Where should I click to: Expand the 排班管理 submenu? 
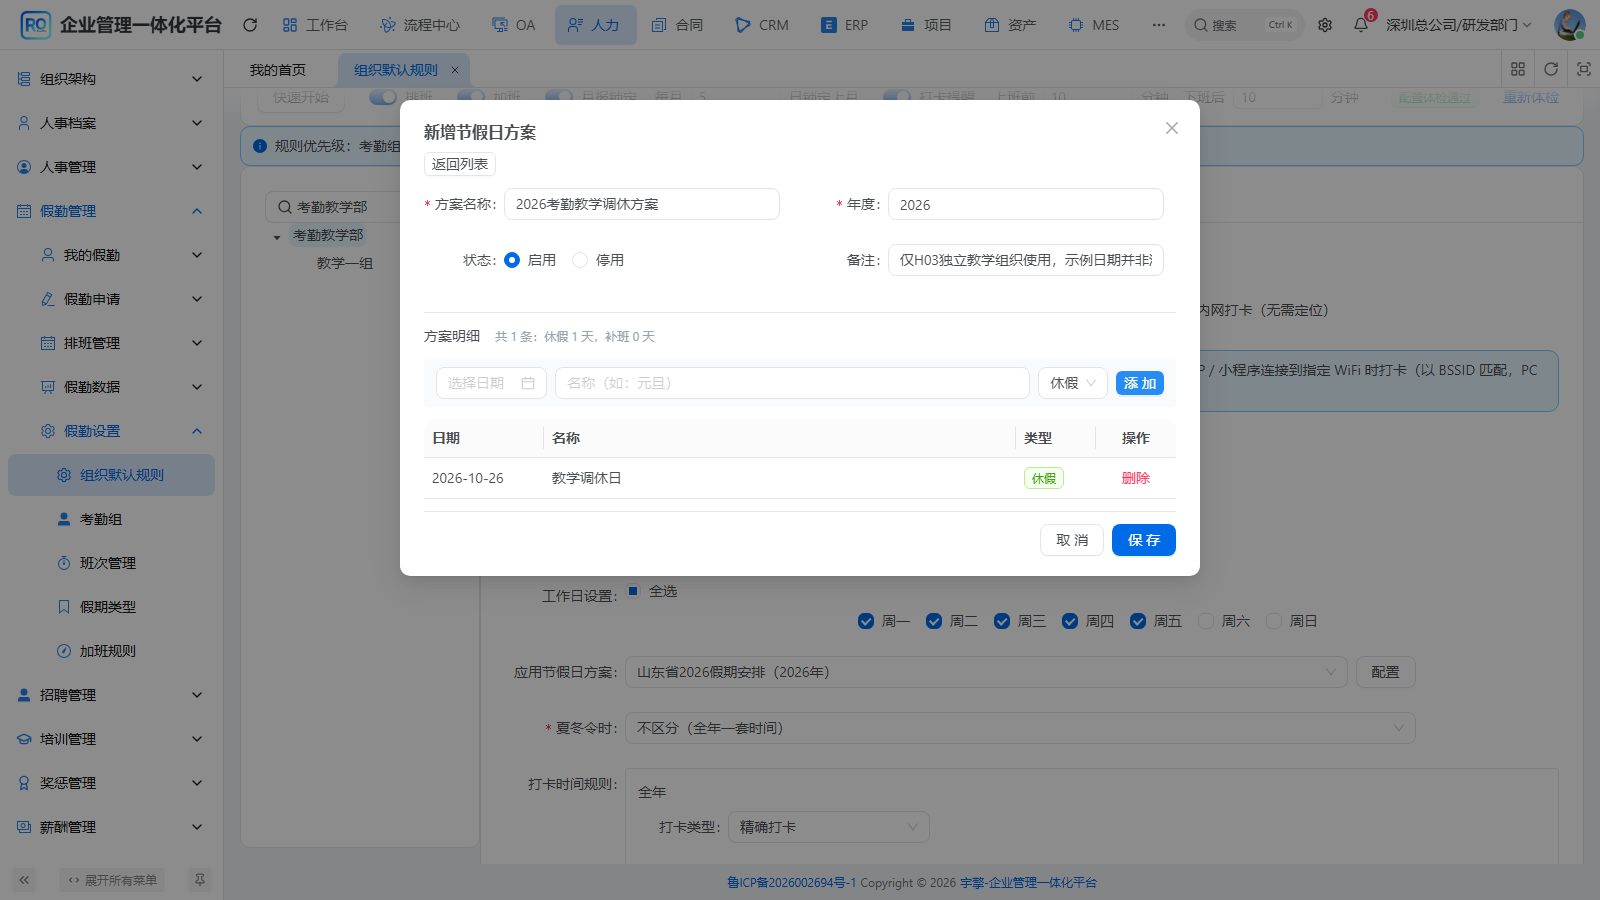(110, 343)
